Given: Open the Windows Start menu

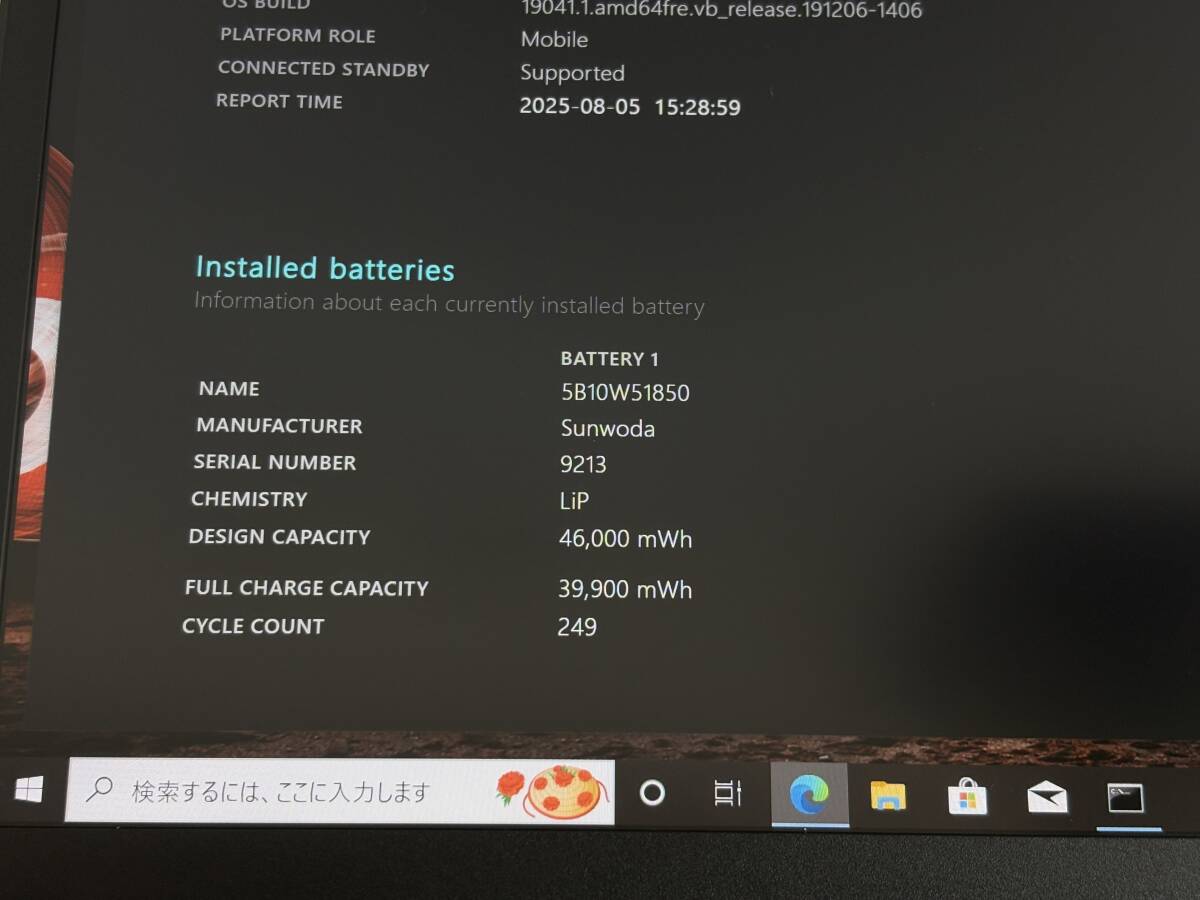Looking at the screenshot, I should coord(29,790).
